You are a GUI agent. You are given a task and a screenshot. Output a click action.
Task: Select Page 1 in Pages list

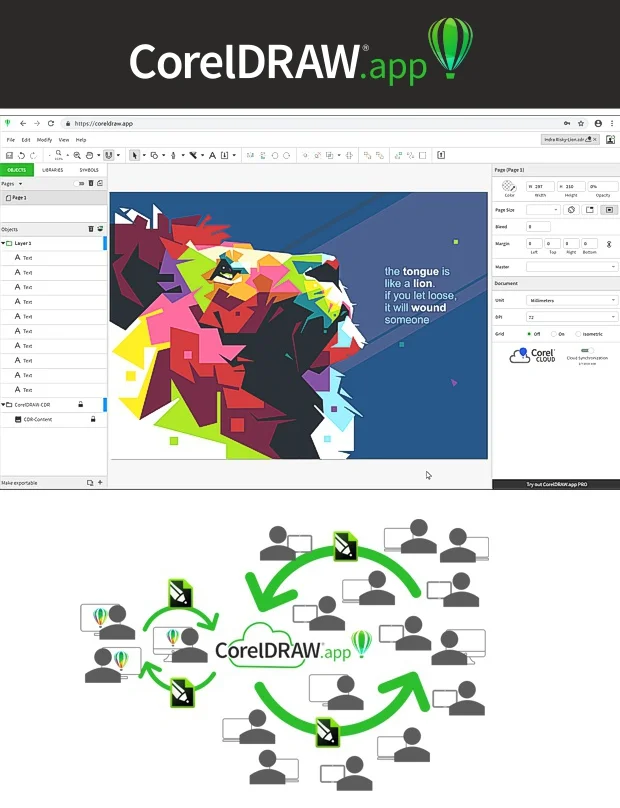tap(54, 198)
